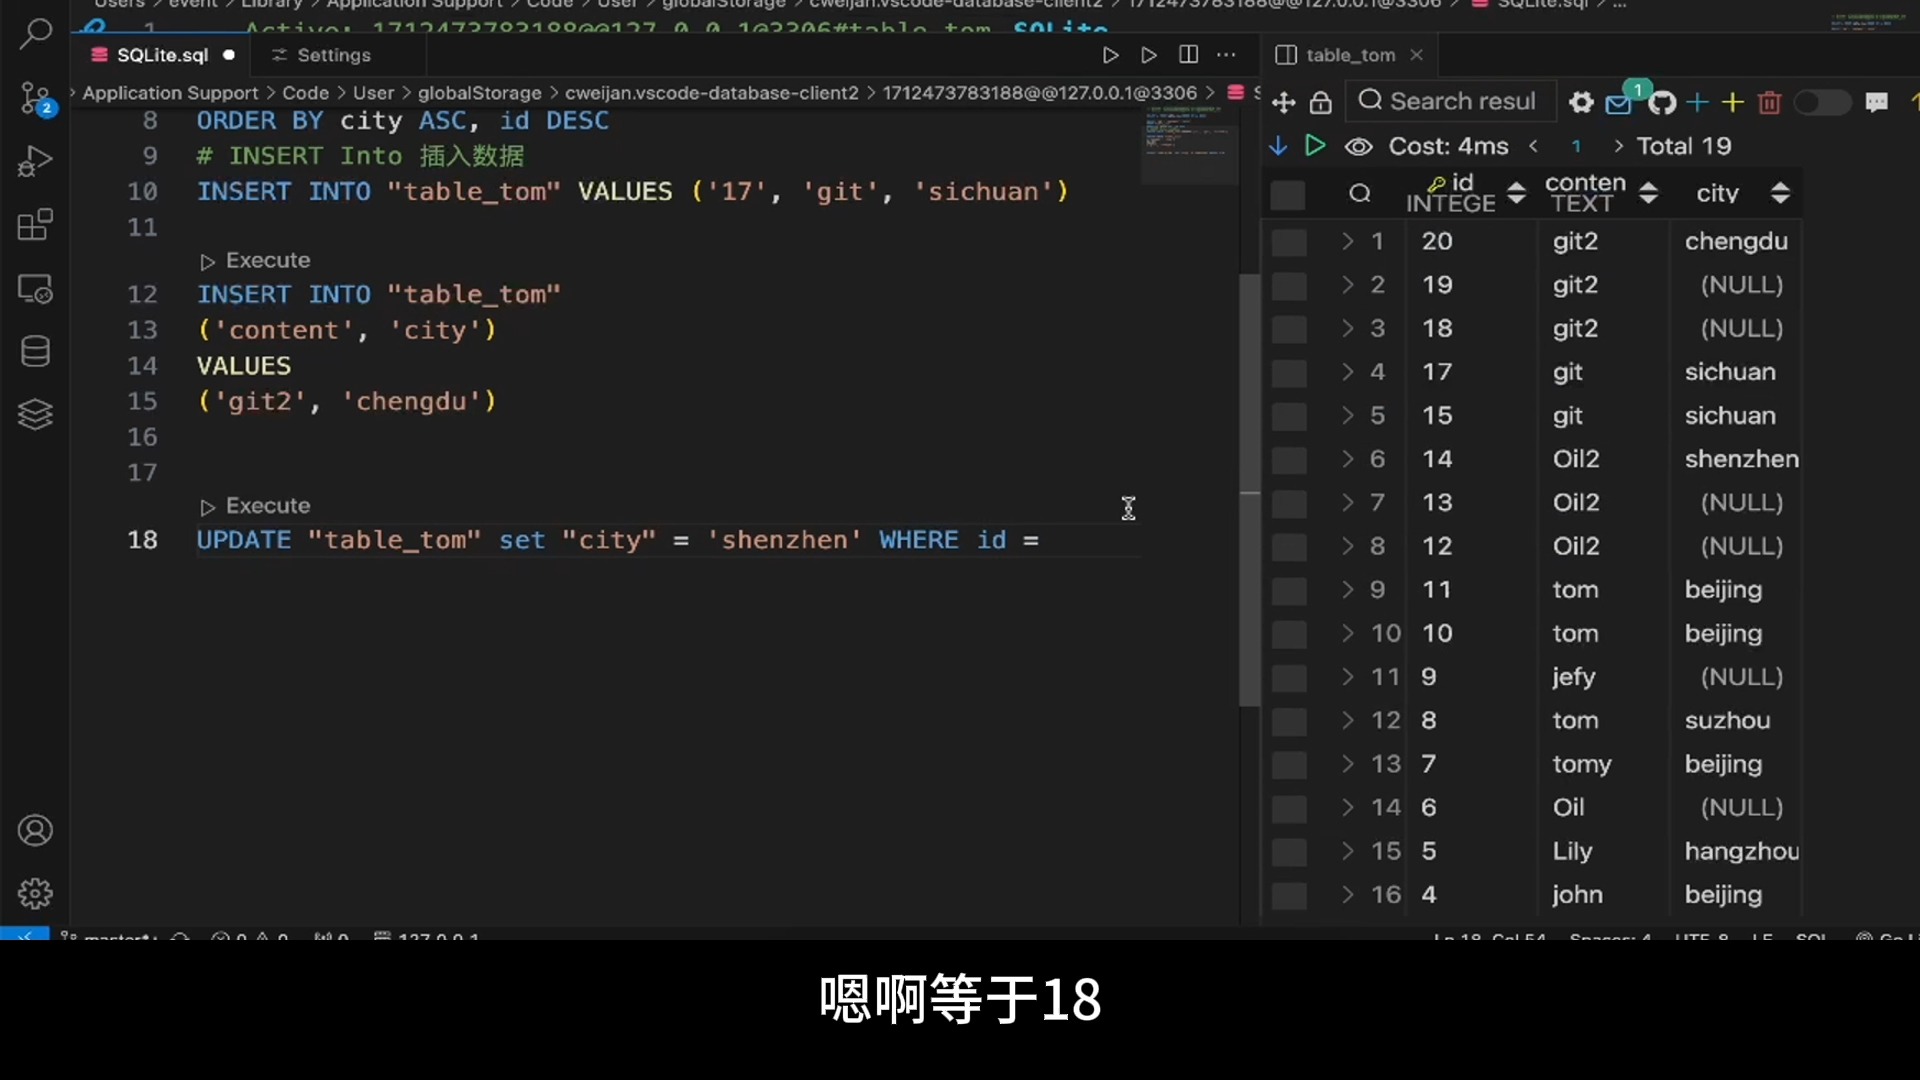Click the blue down arrow export icon
The width and height of the screenshot is (1920, 1080).
[x=1278, y=146]
